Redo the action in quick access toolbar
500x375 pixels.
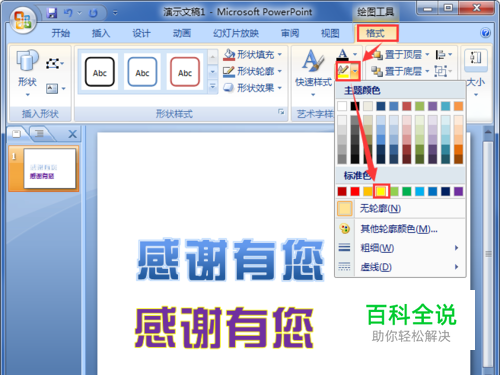click(x=93, y=13)
